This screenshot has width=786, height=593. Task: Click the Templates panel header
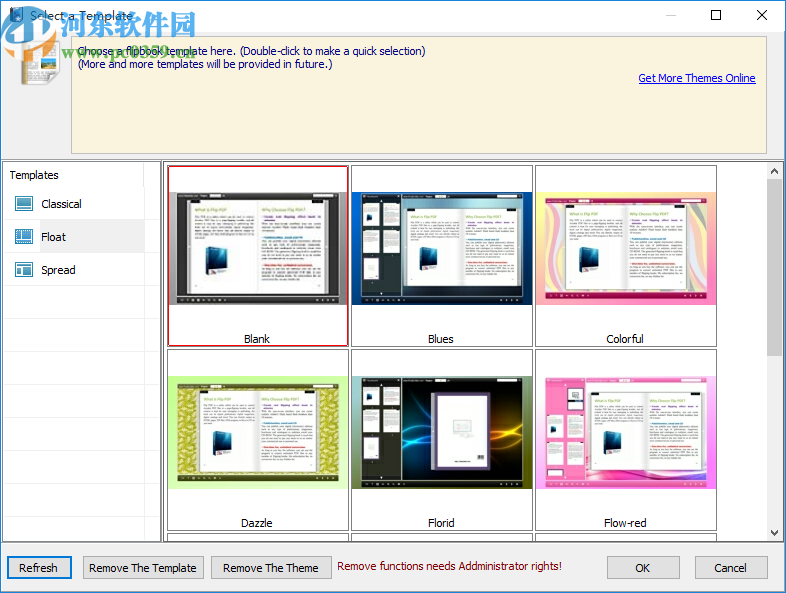point(34,175)
